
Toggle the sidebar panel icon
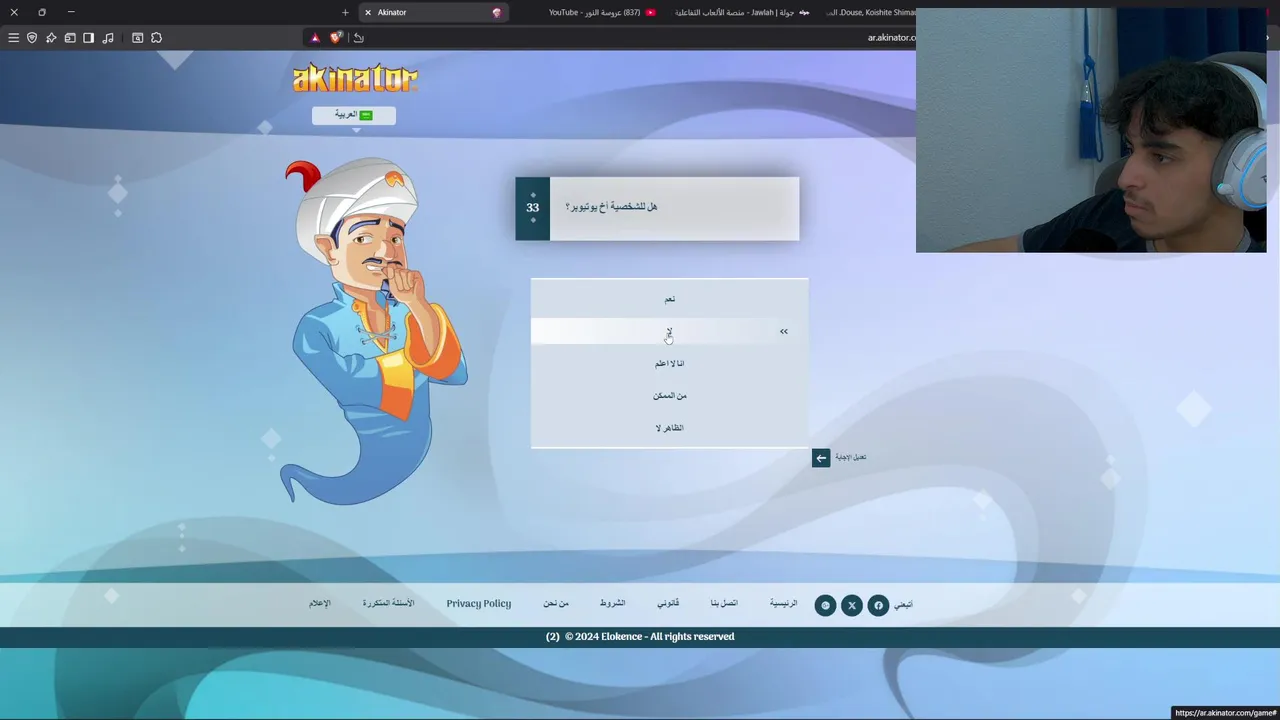tap(89, 38)
